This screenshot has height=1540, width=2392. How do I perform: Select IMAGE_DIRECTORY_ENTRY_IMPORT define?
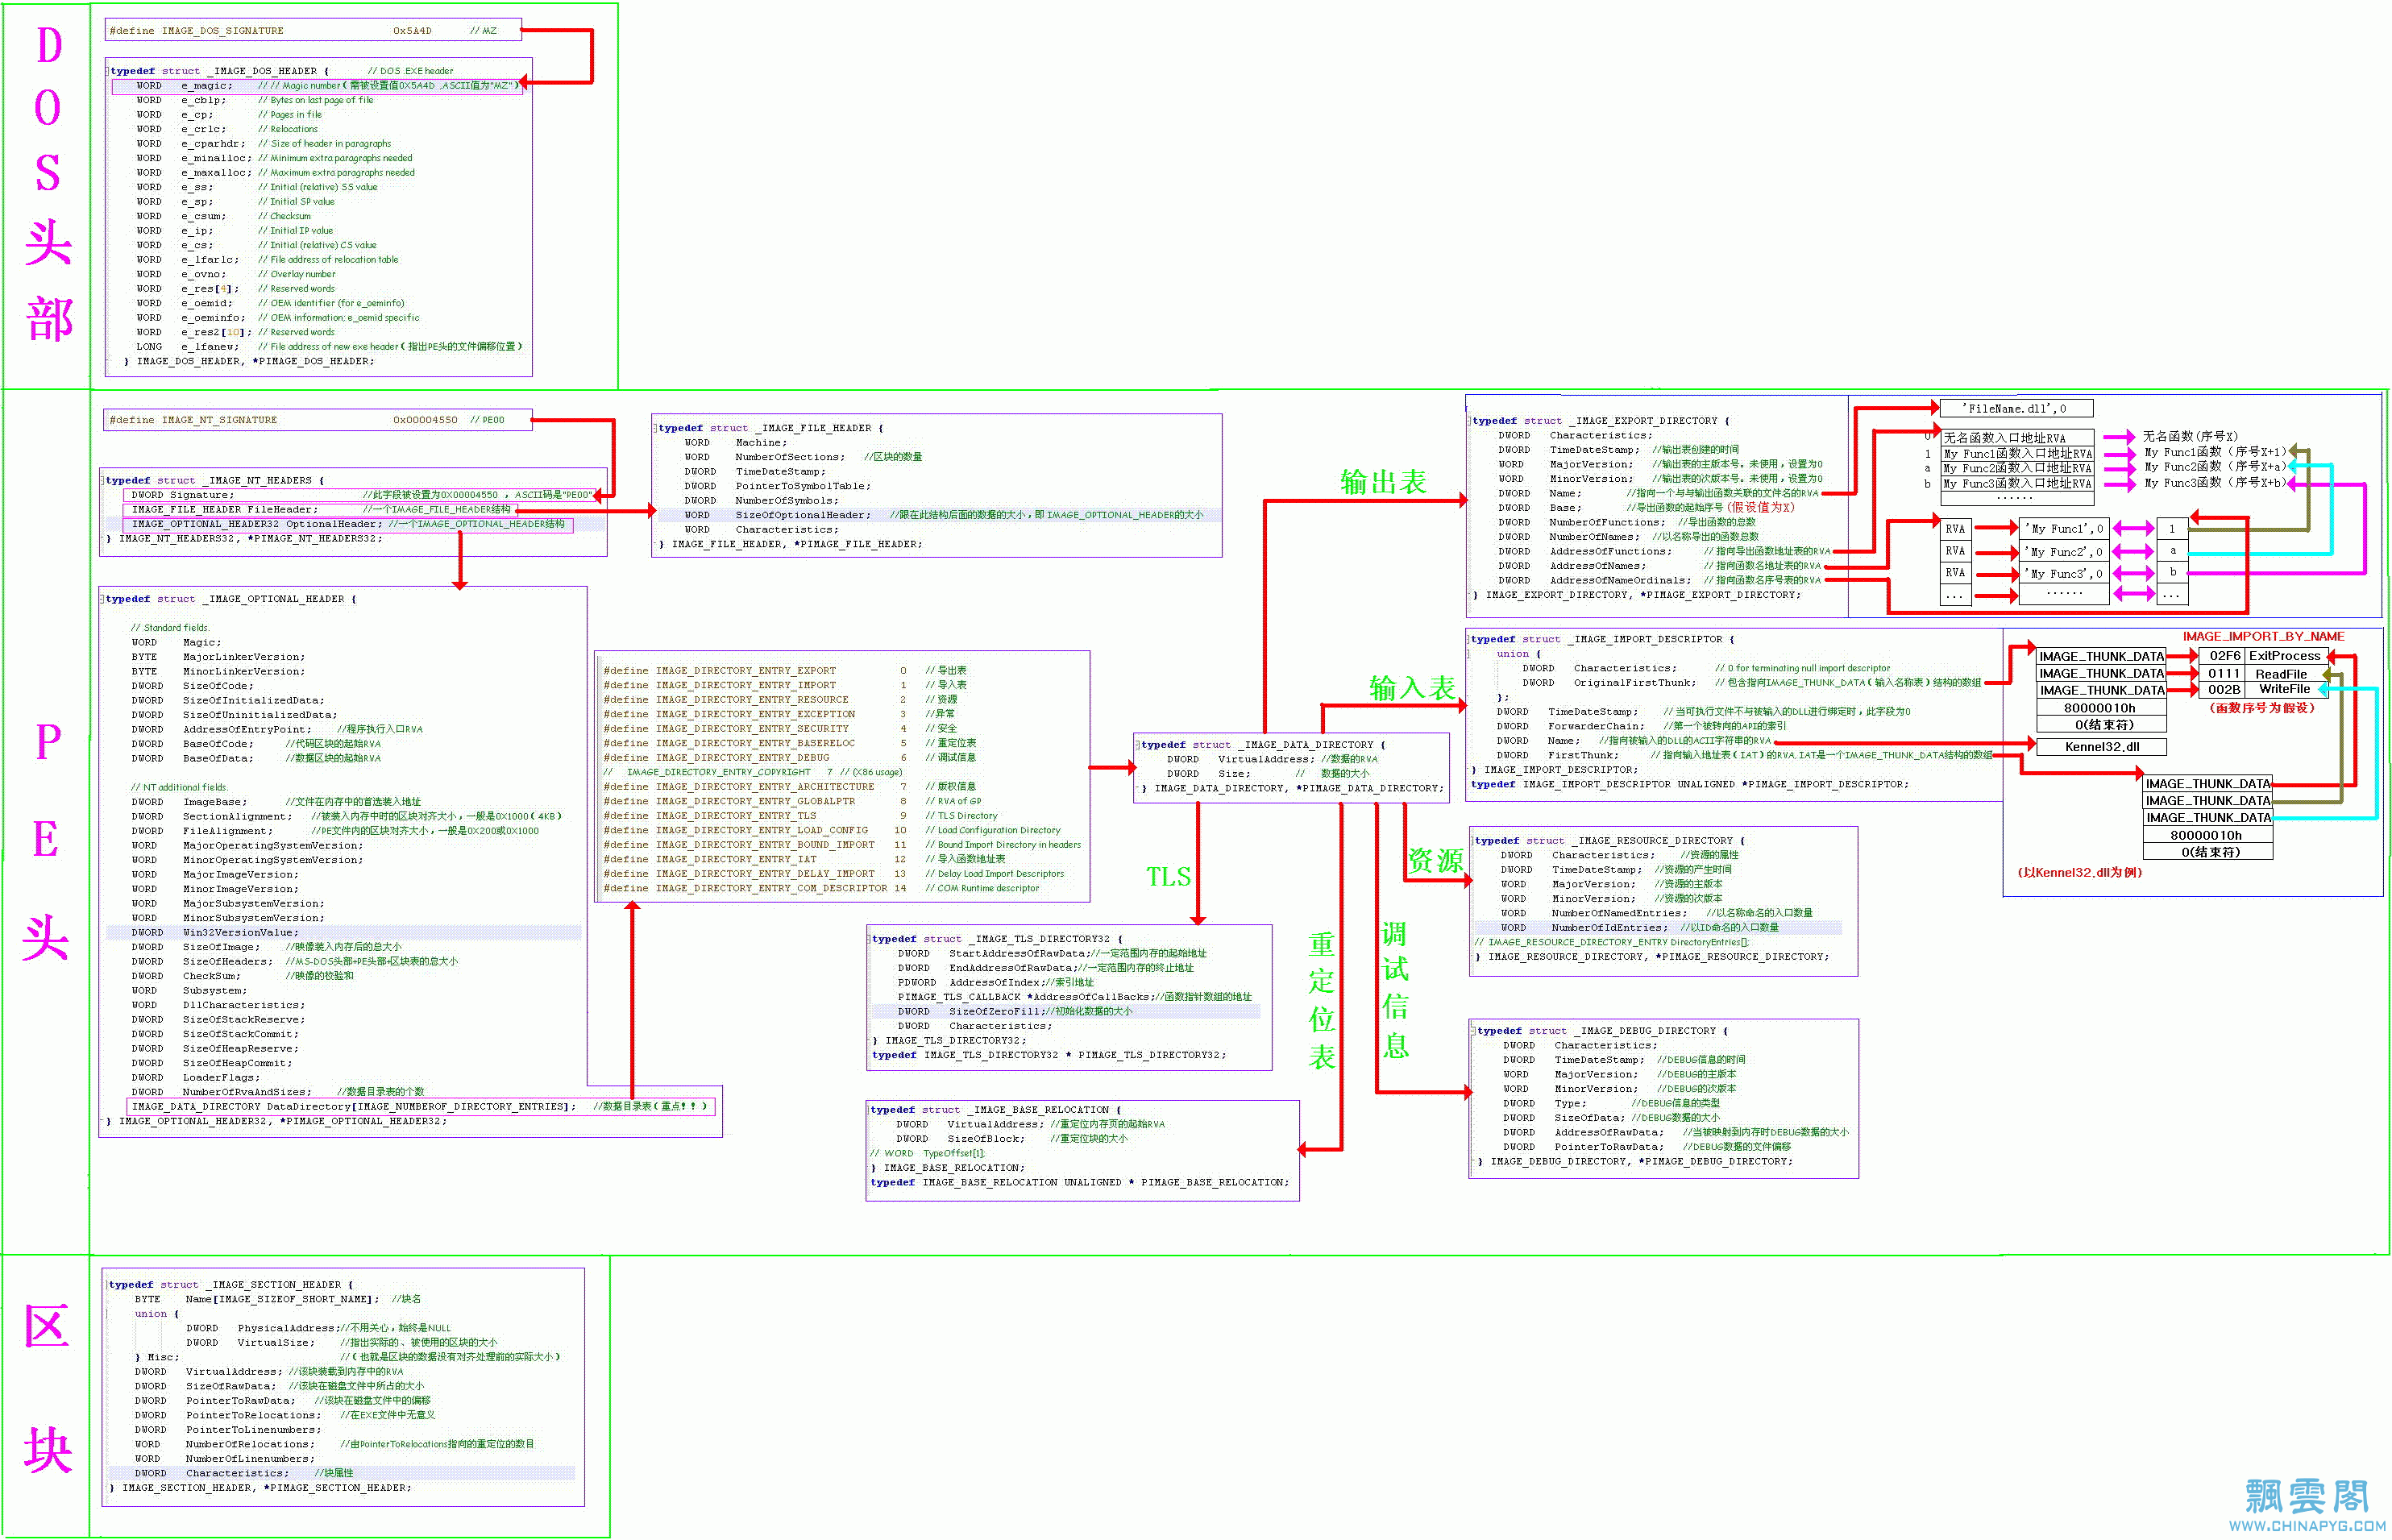pyautogui.click(x=784, y=686)
